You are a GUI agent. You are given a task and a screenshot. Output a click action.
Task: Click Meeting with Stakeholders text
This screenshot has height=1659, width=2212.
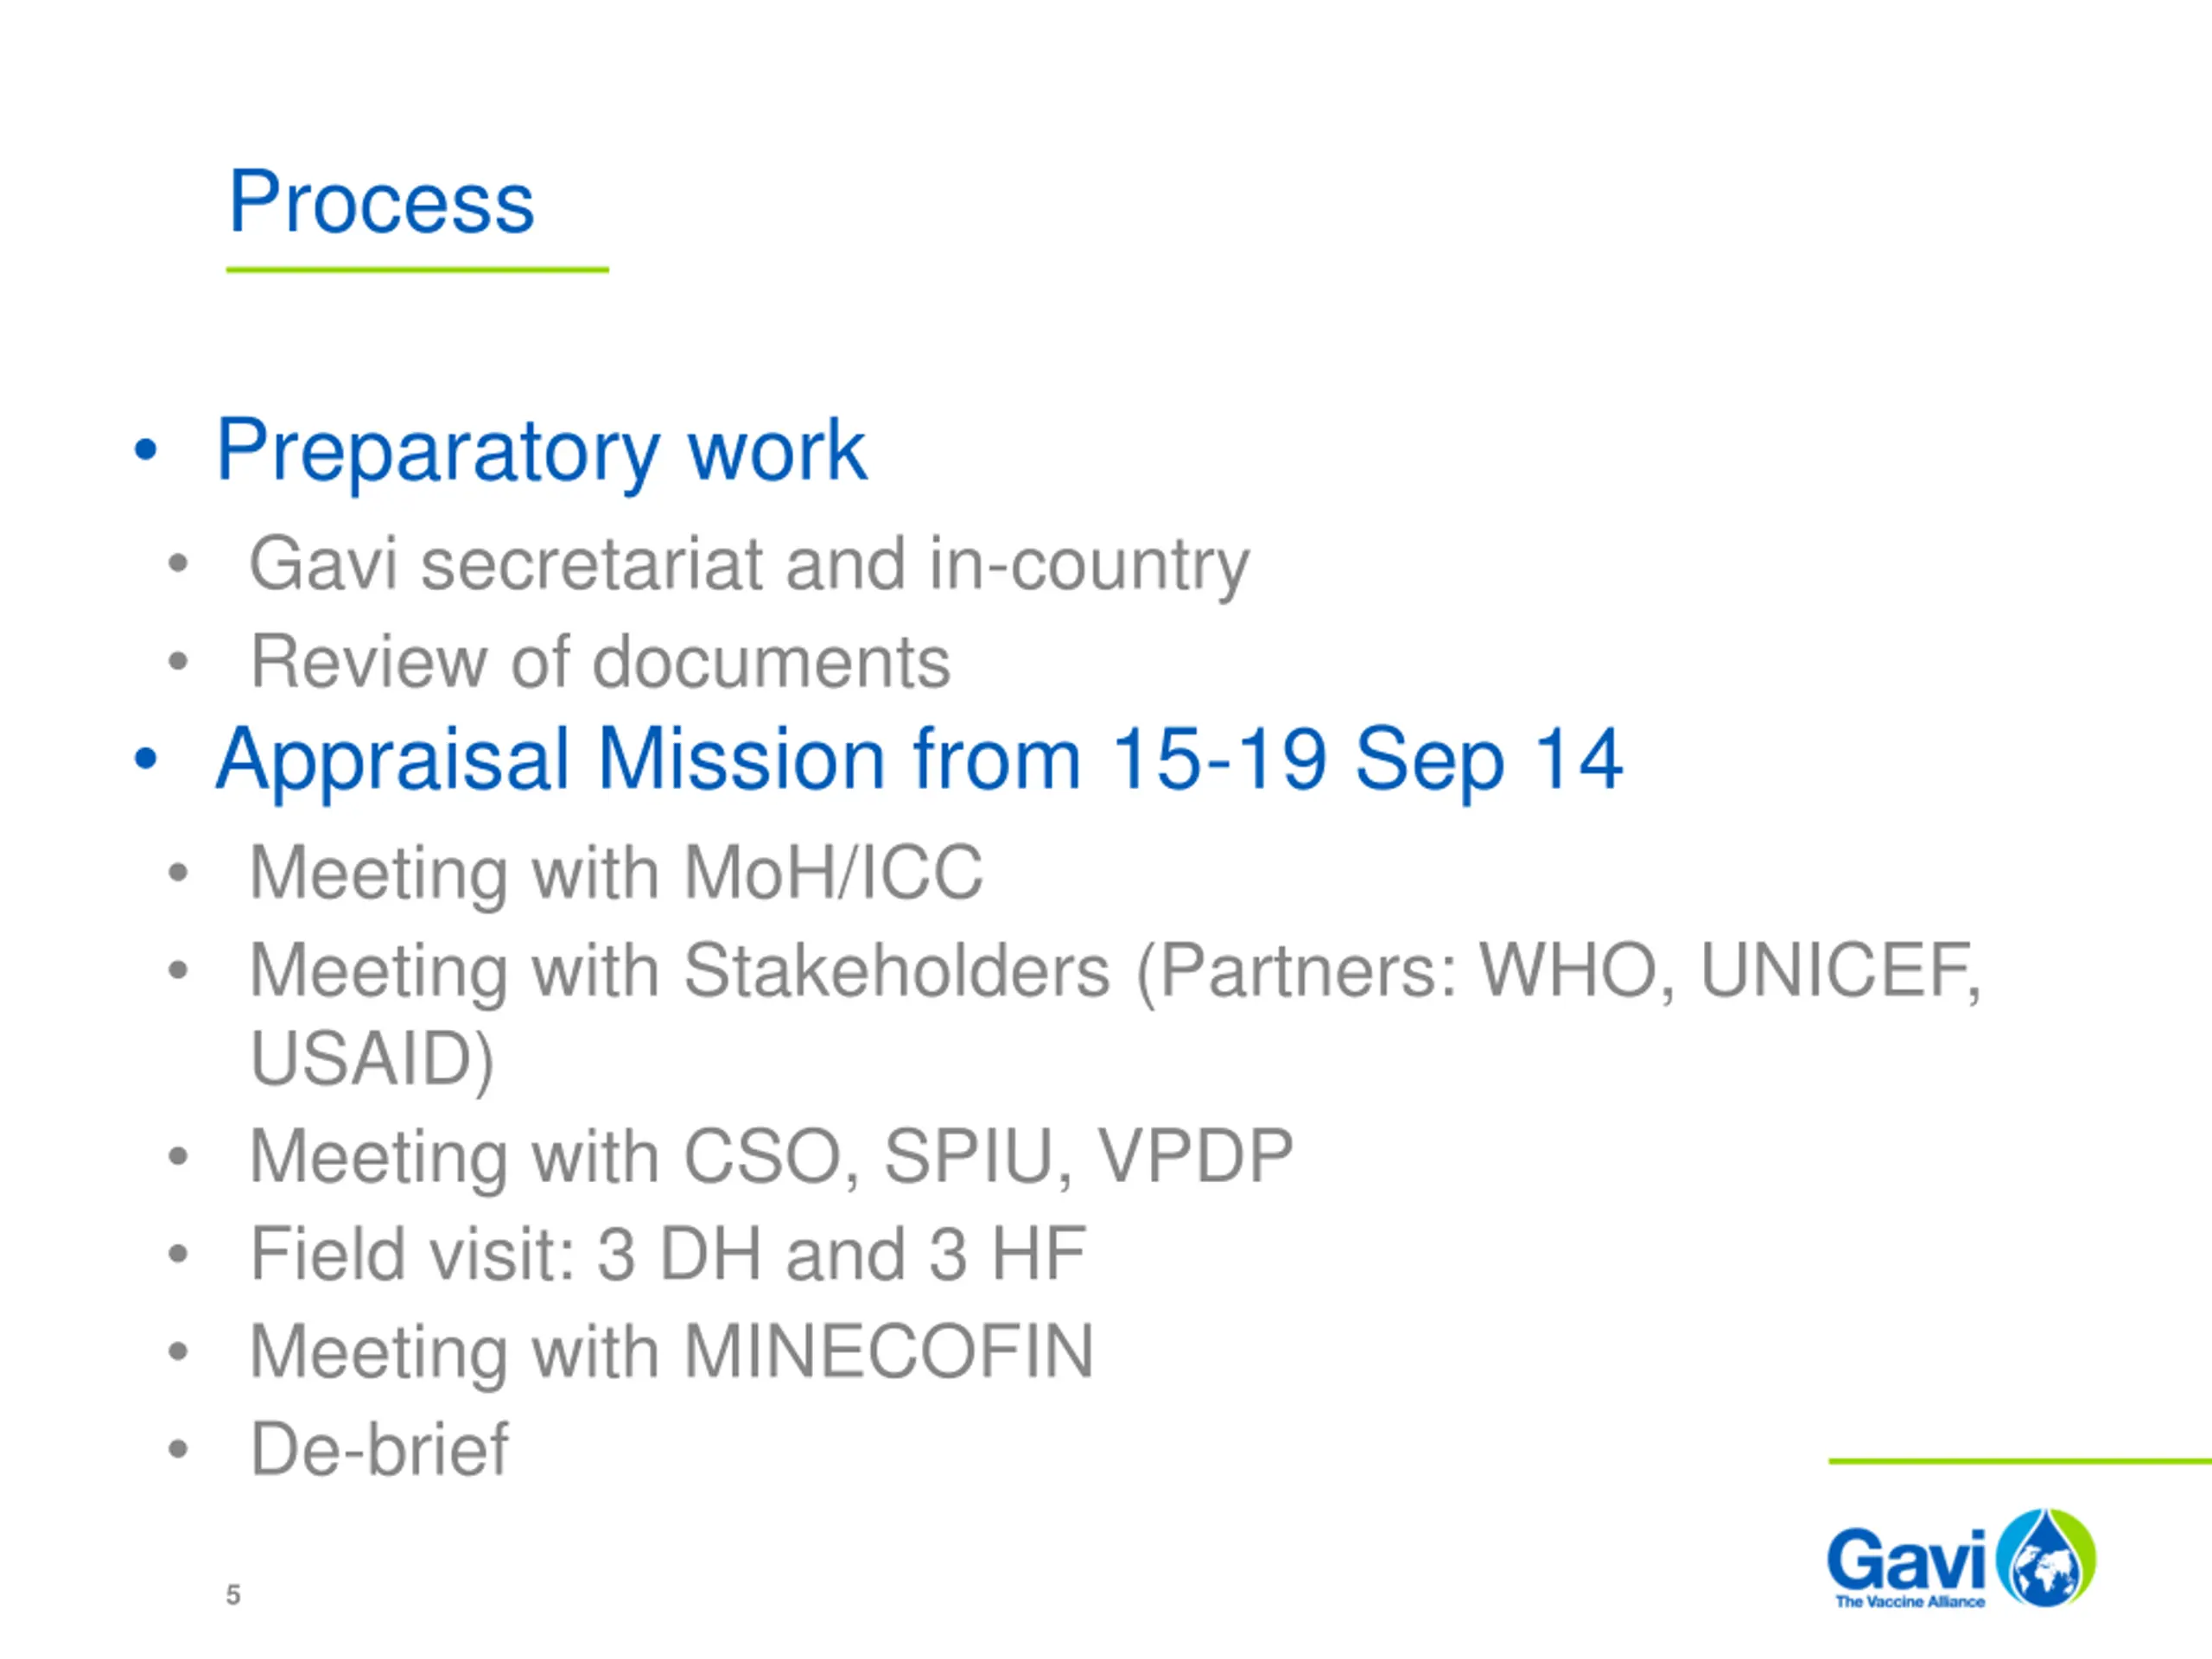click(680, 971)
